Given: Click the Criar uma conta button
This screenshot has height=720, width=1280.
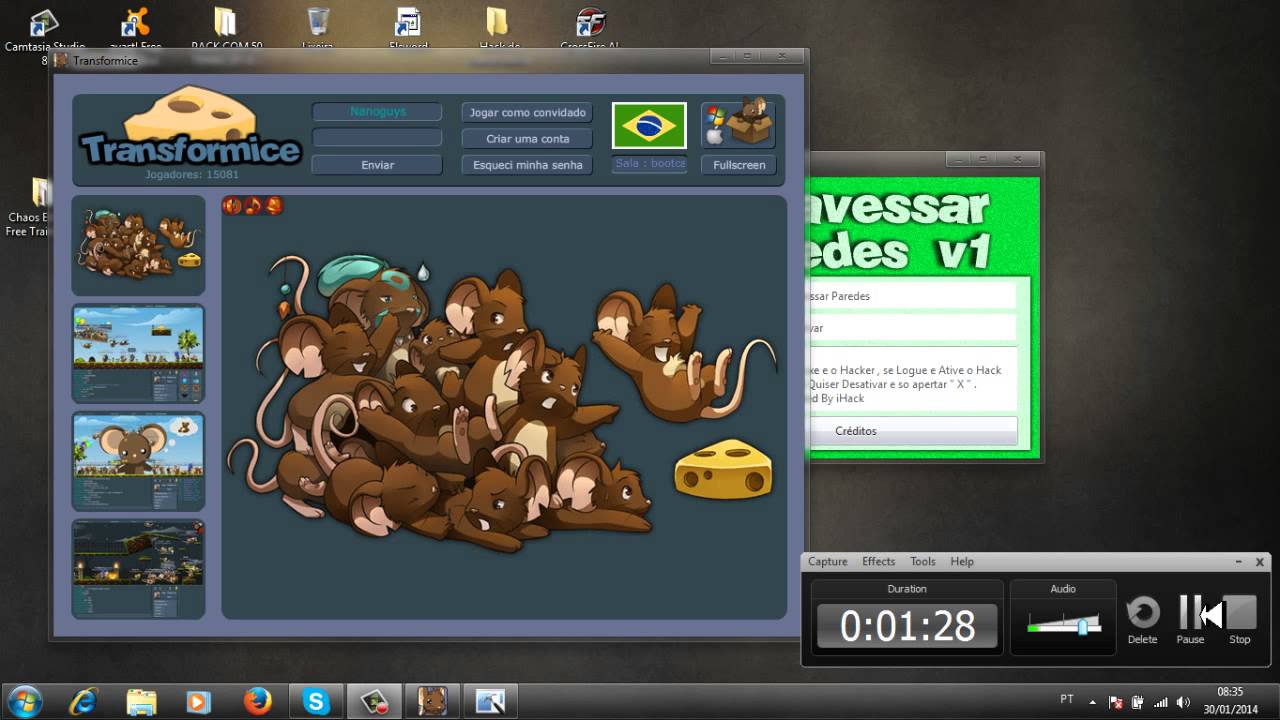Looking at the screenshot, I should [527, 138].
